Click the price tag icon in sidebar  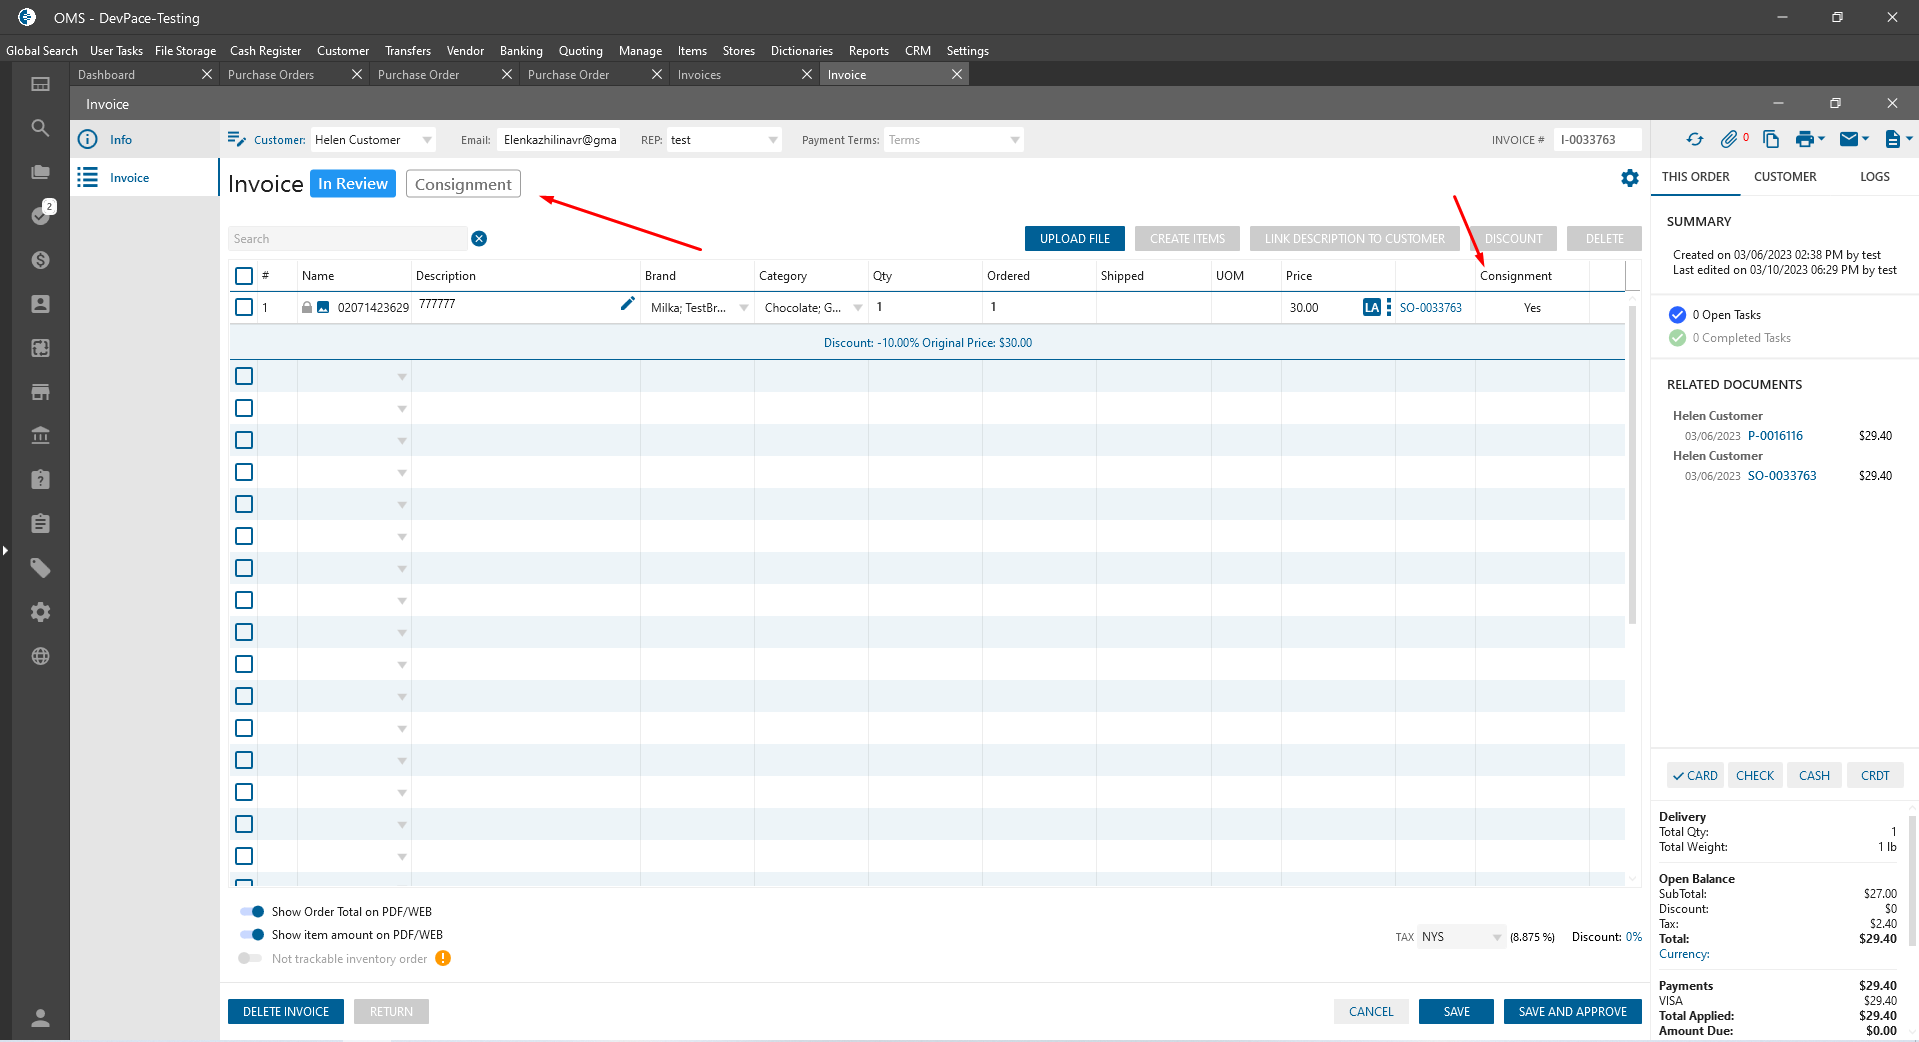[x=40, y=568]
